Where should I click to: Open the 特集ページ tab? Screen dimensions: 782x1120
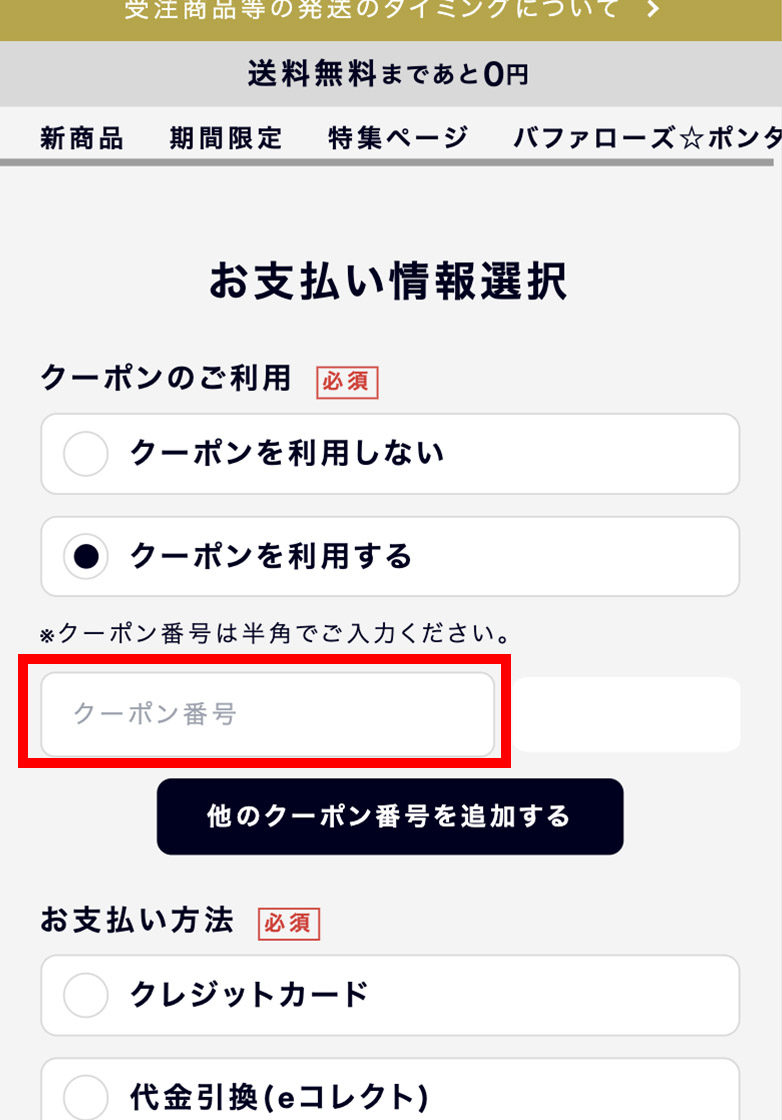click(398, 138)
